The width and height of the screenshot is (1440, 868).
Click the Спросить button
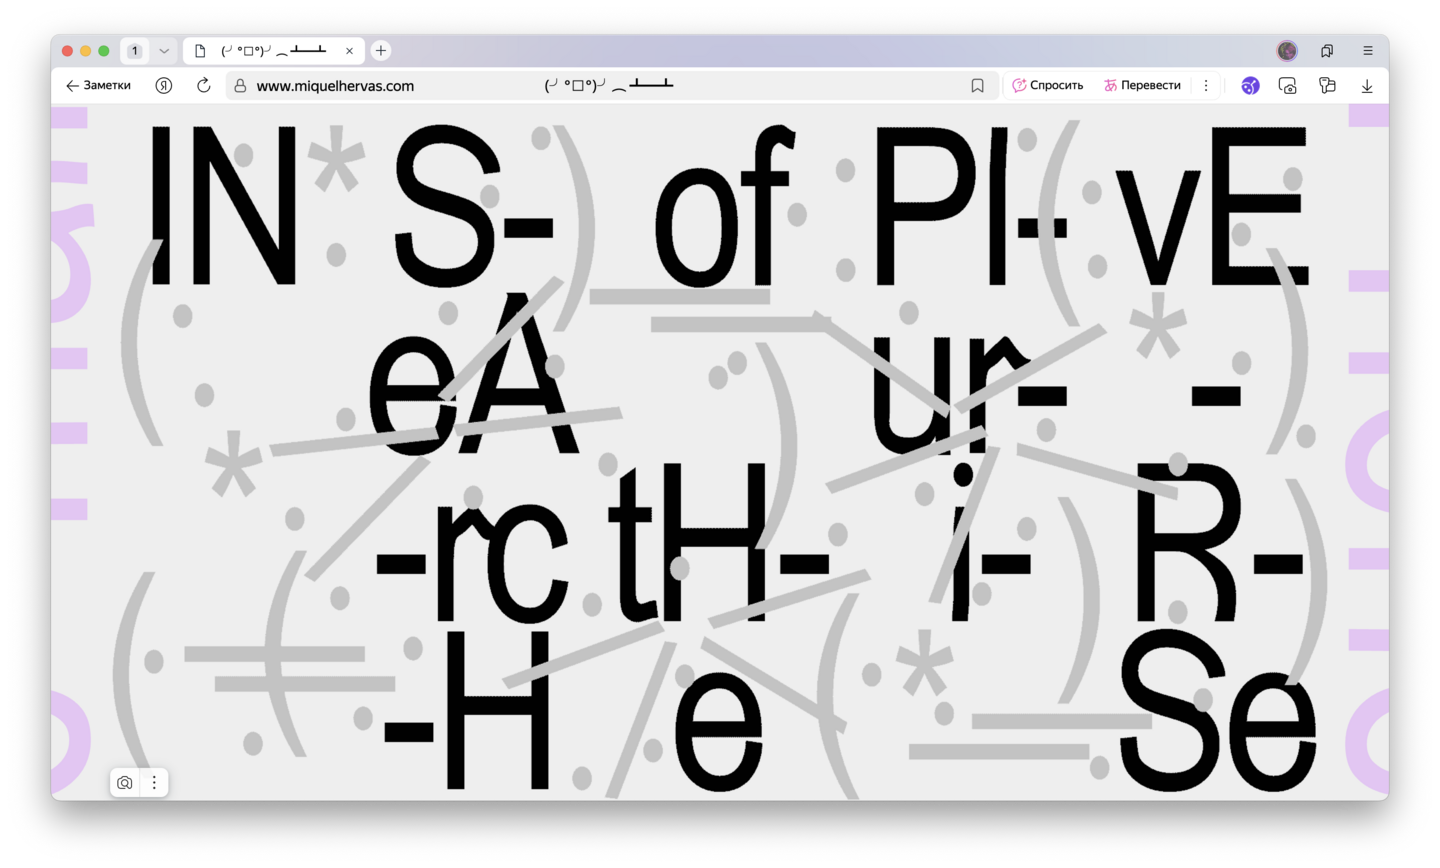[x=1048, y=86]
